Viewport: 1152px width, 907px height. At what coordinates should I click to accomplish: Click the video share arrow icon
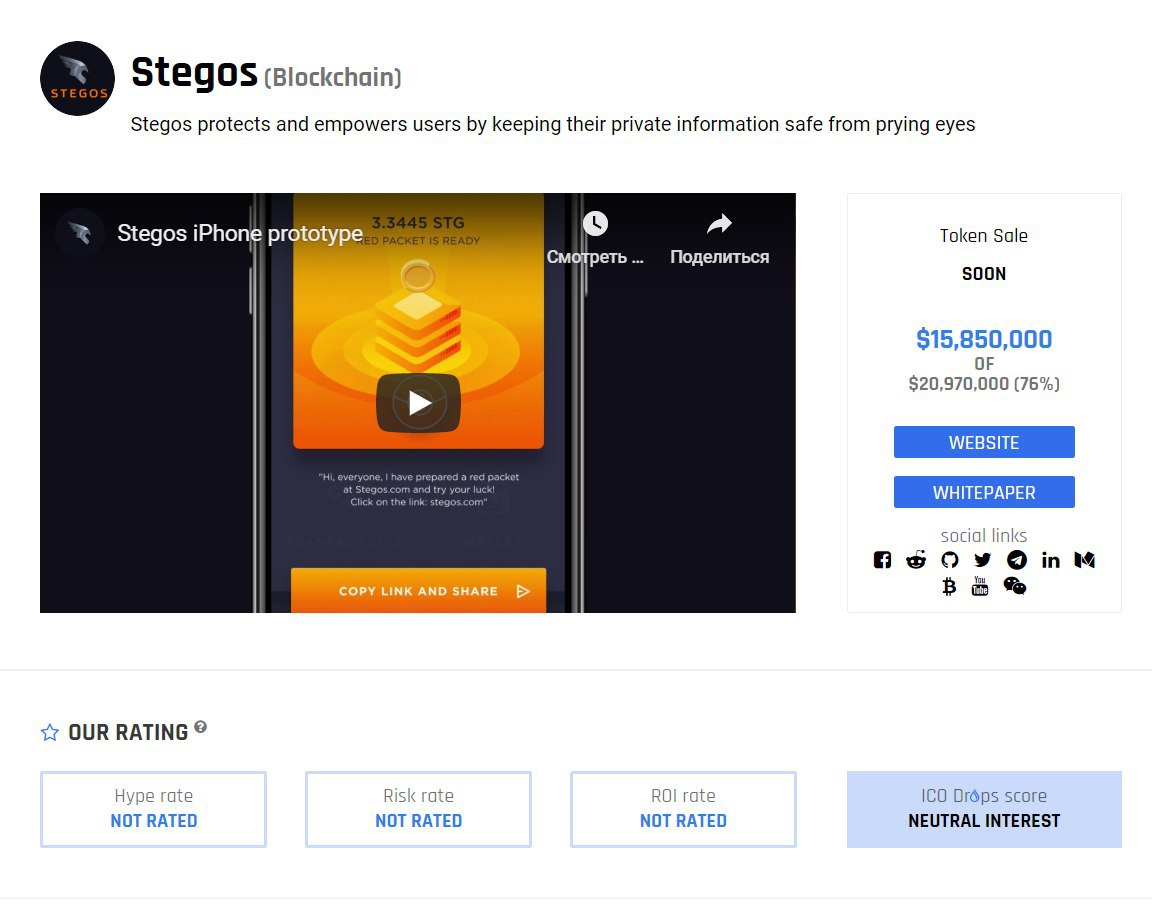[719, 223]
